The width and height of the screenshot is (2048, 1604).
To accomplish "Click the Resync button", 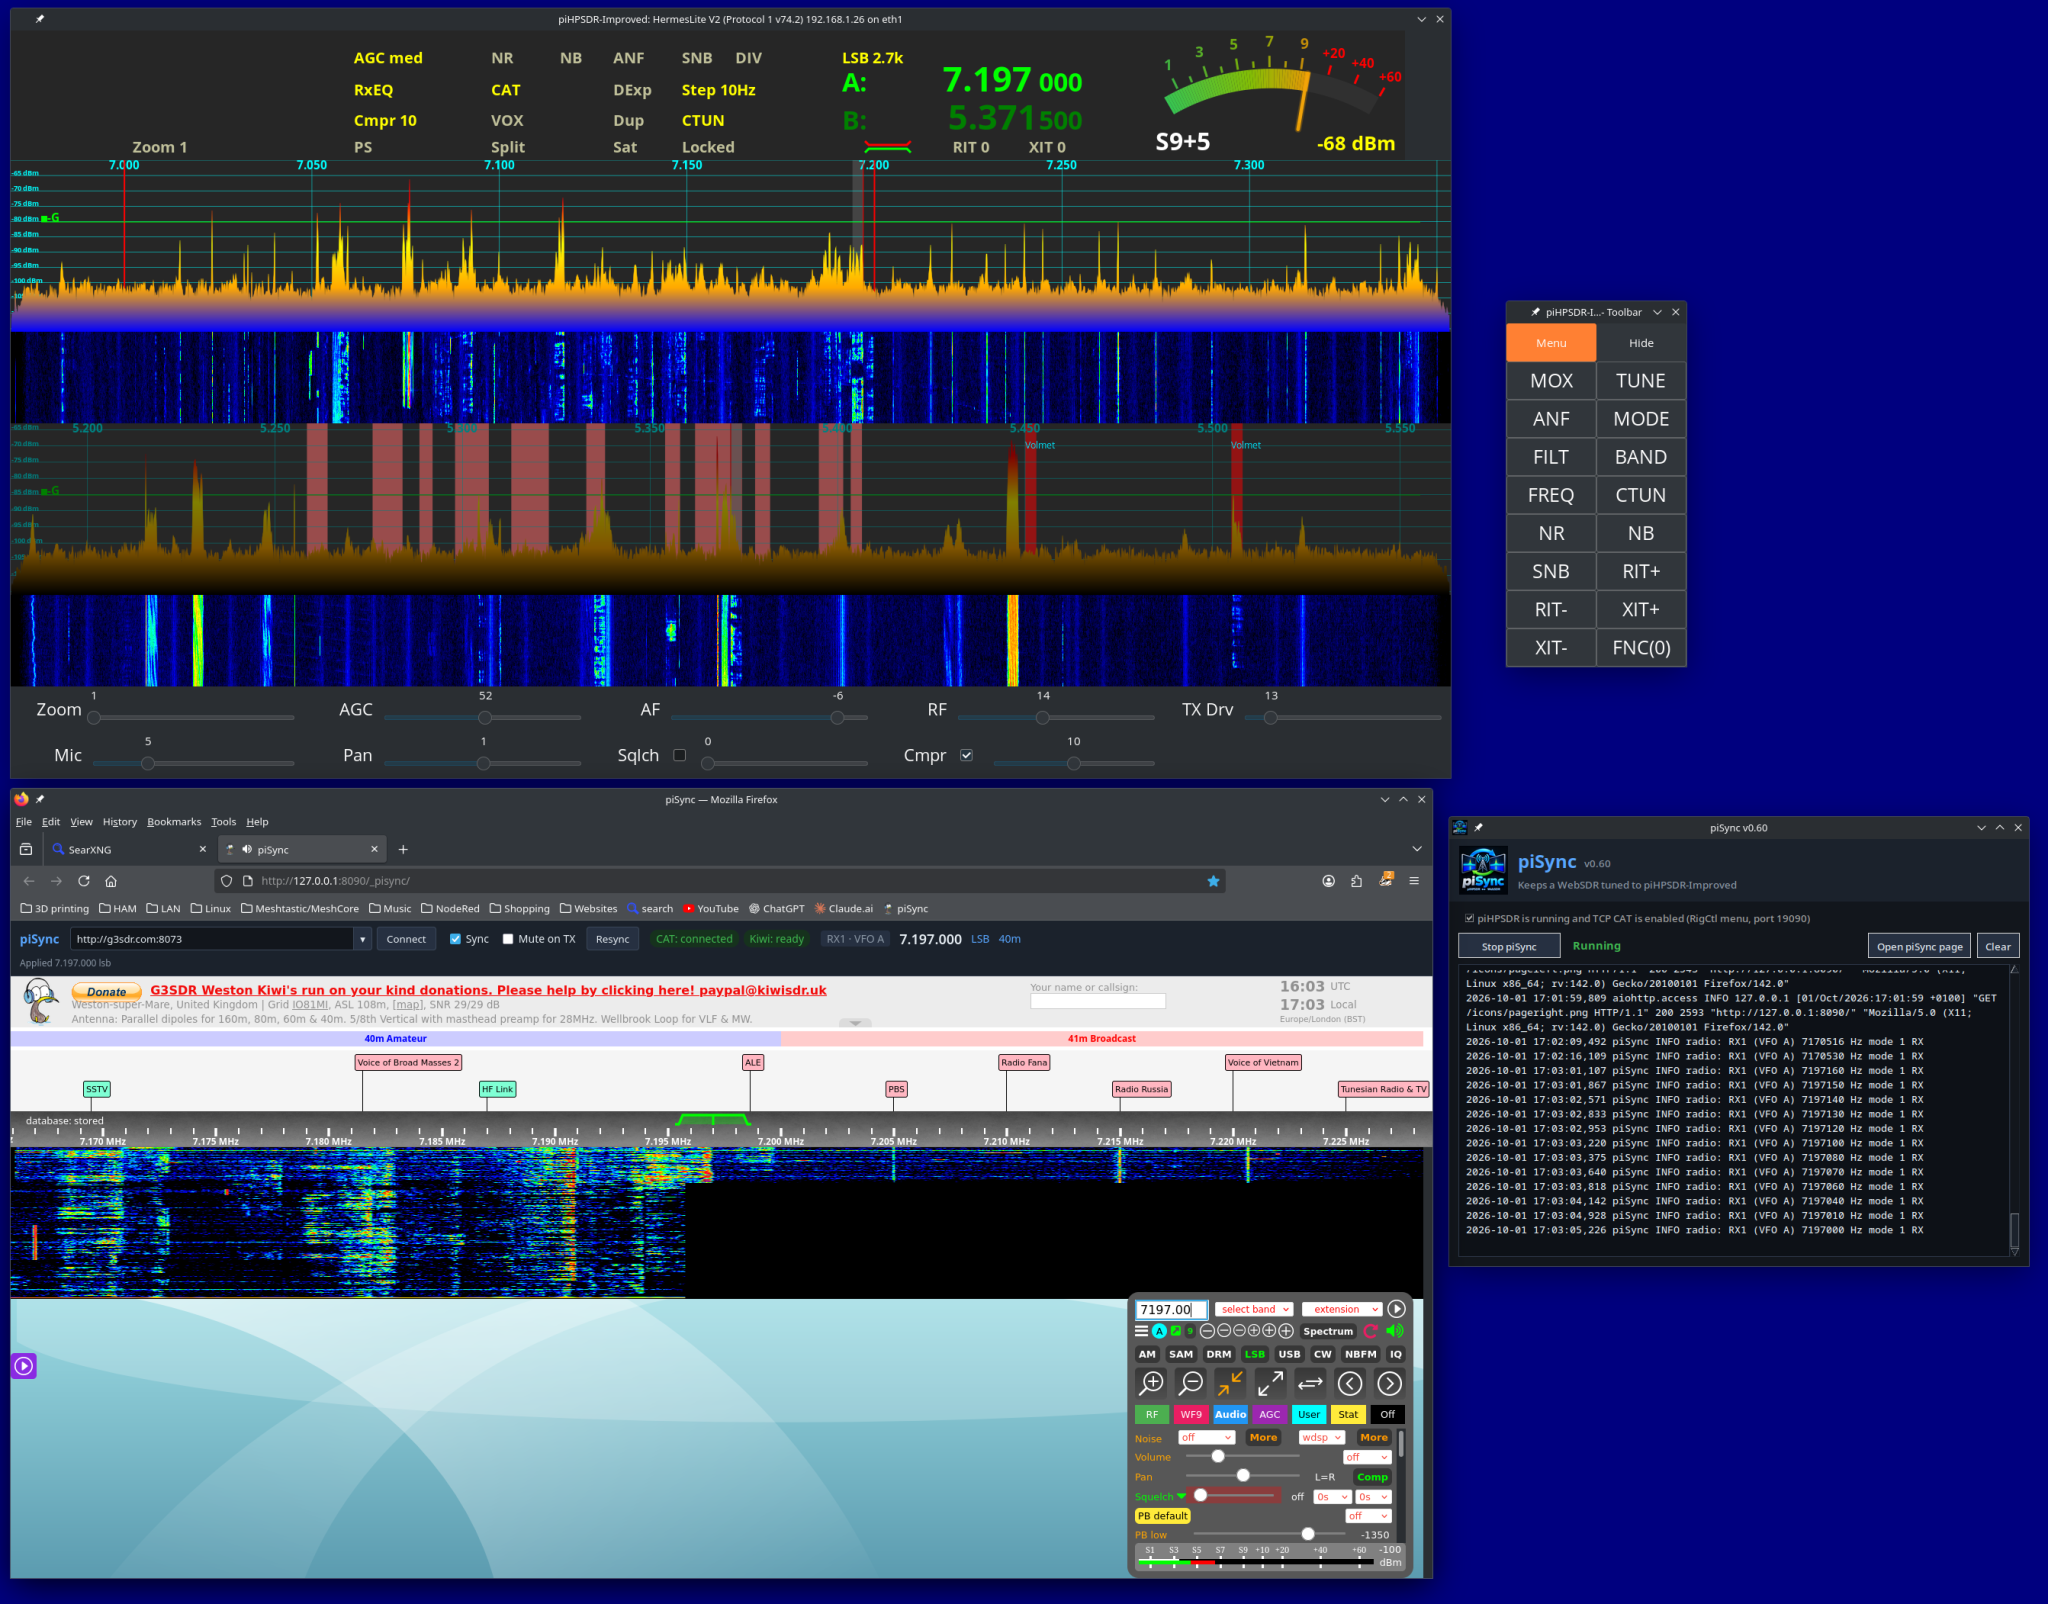I will (x=612, y=939).
